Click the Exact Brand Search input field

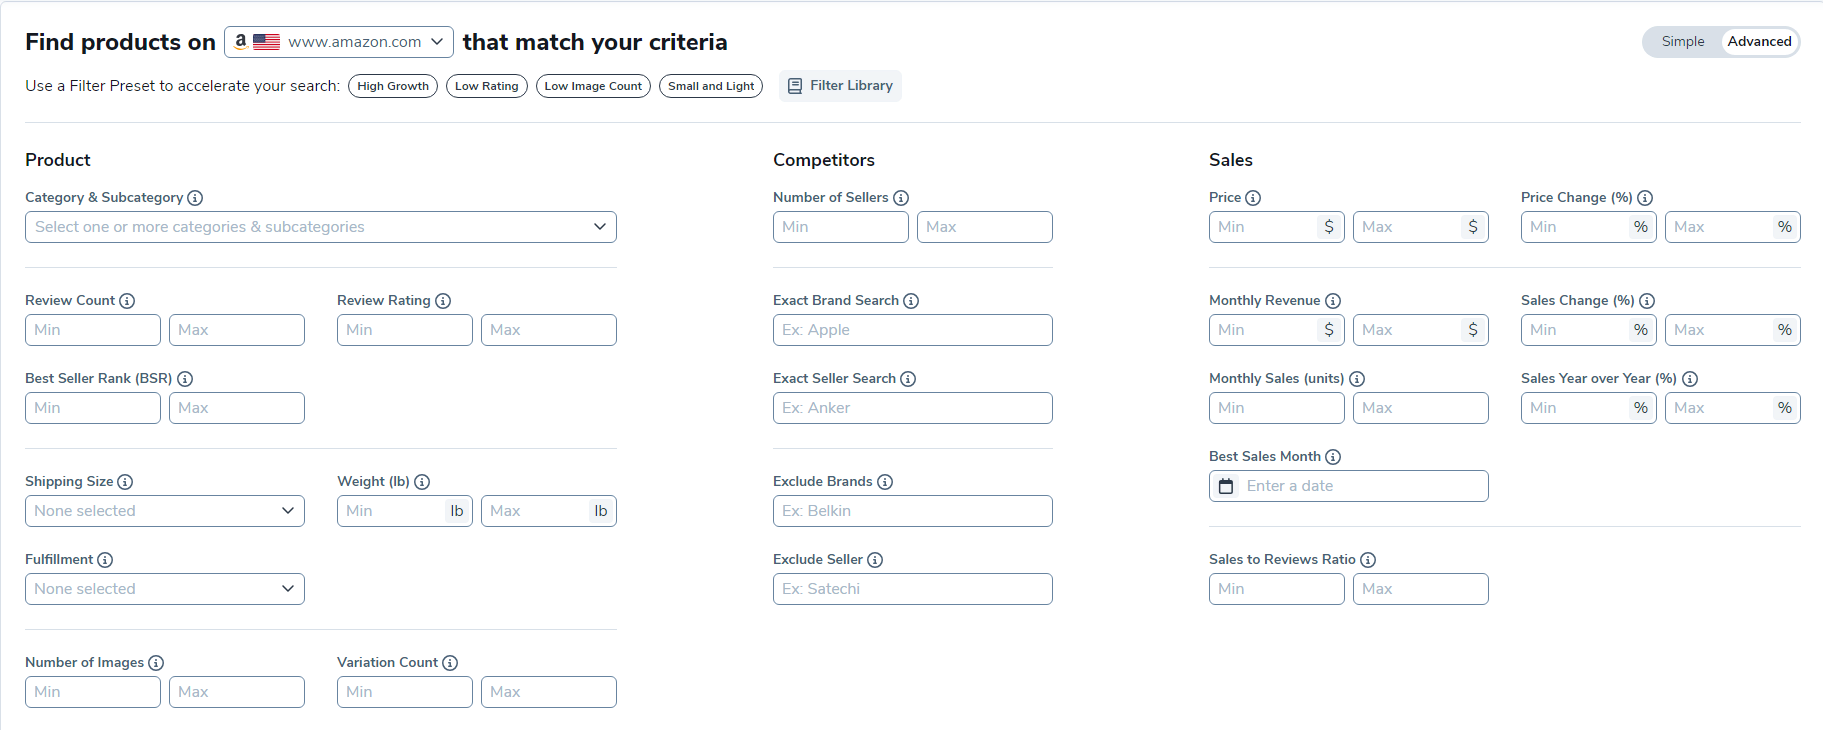click(x=912, y=330)
